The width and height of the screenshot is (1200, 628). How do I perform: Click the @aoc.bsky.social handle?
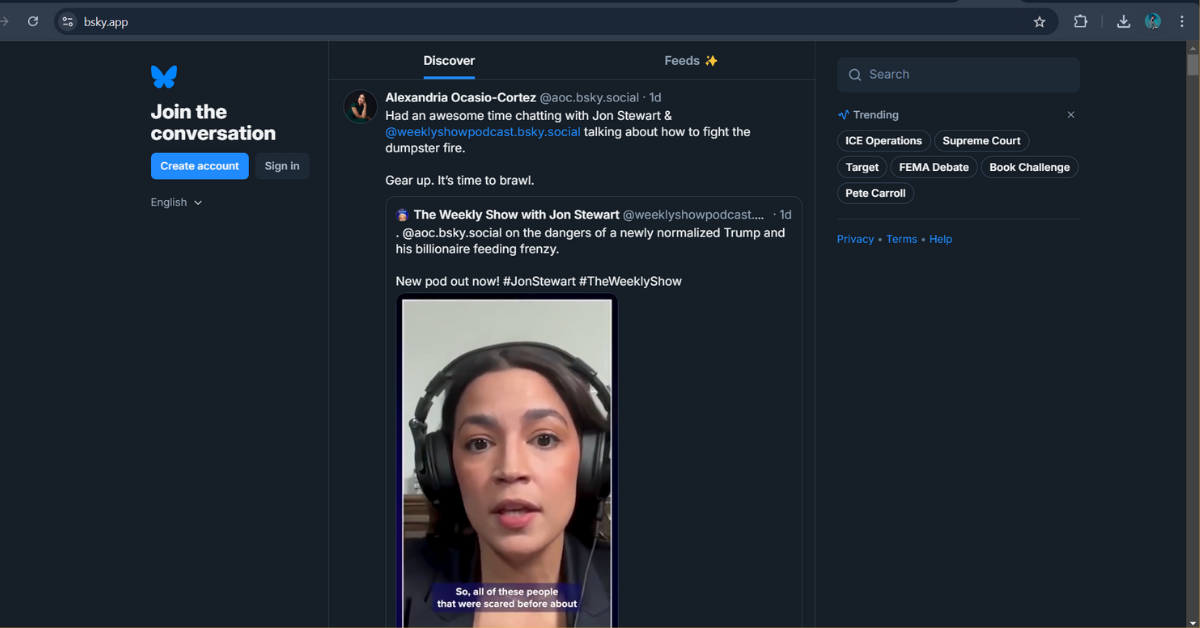(x=589, y=98)
